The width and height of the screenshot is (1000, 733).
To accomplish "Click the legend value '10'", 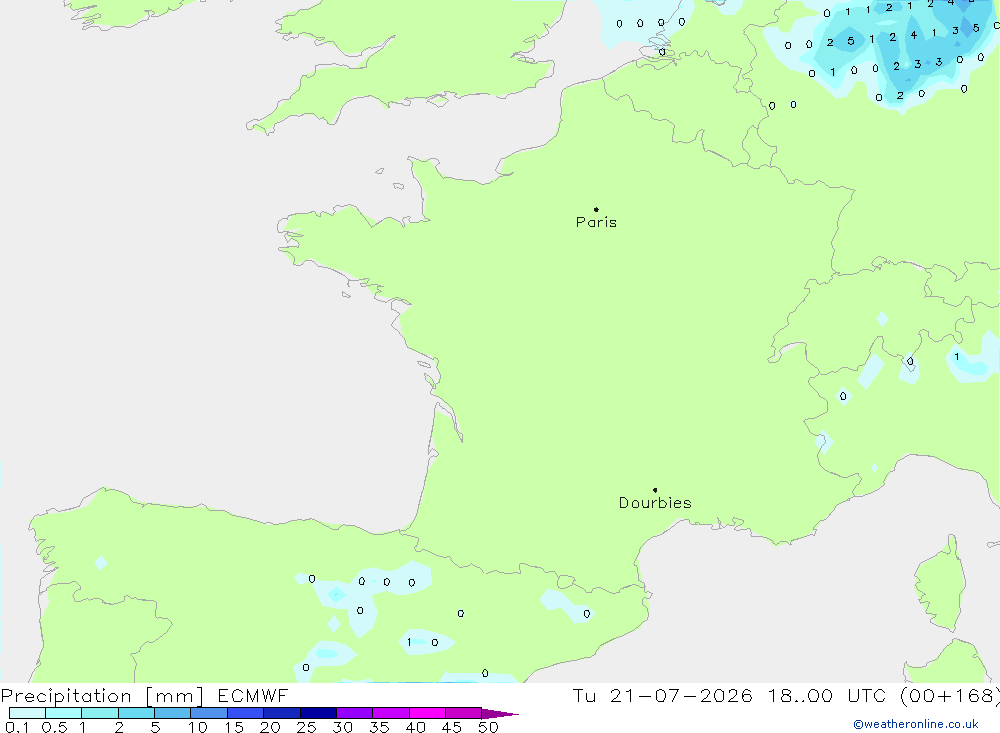I will pyautogui.click(x=198, y=727).
